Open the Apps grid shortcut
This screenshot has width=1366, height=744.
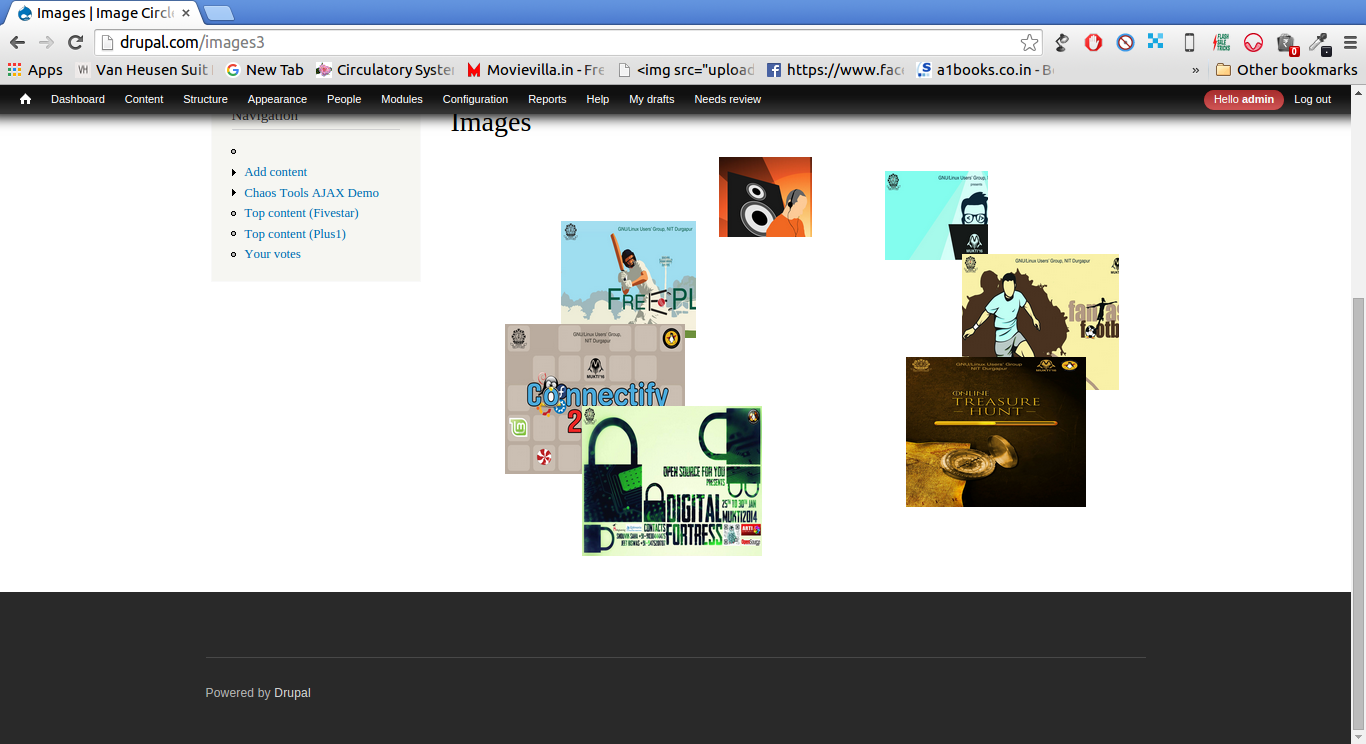point(35,70)
